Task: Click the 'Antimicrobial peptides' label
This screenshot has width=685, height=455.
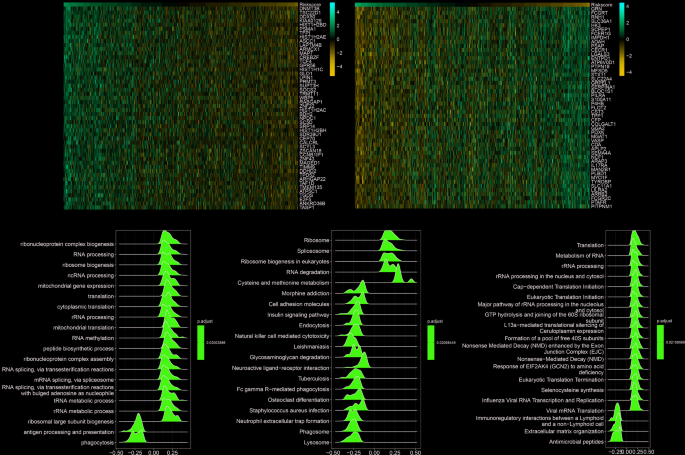Action: (577, 442)
